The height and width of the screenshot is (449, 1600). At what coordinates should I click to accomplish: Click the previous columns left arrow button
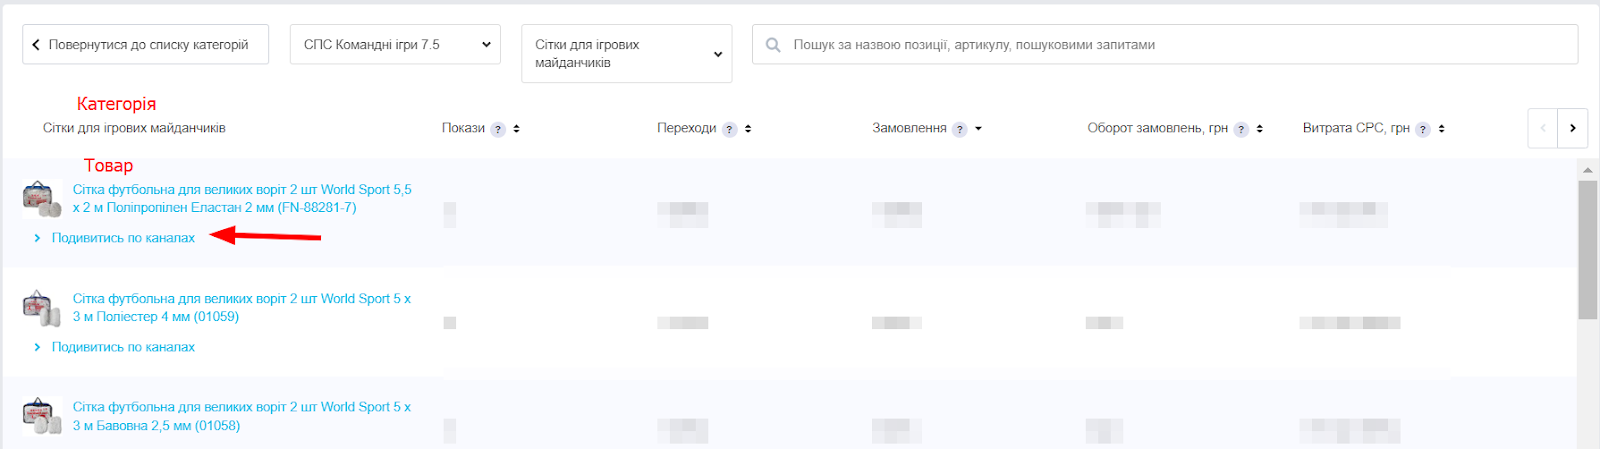[1543, 128]
